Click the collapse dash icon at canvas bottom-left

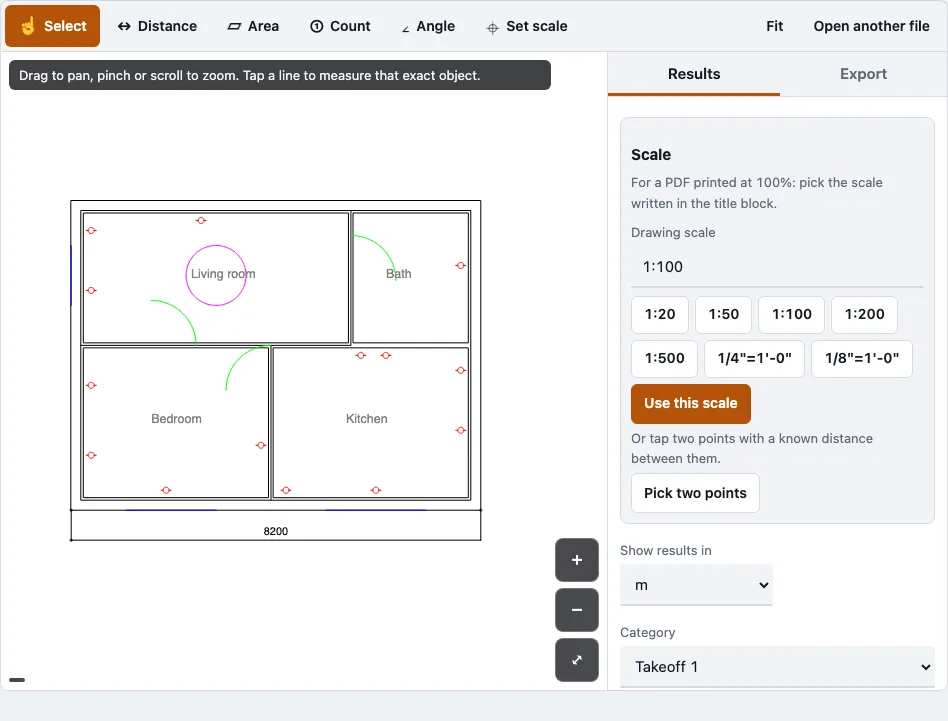tap(17, 680)
